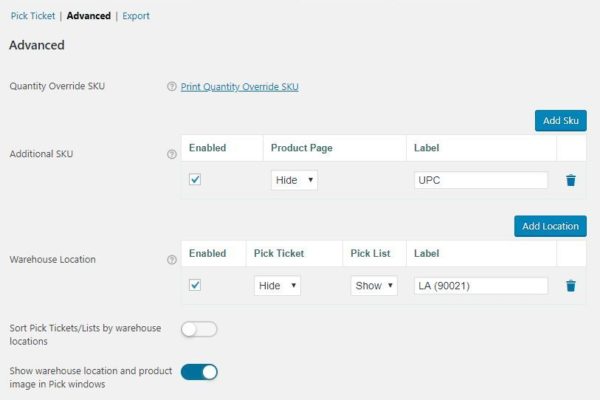Click the UPC label input field
This screenshot has width=600, height=400.
click(x=480, y=181)
